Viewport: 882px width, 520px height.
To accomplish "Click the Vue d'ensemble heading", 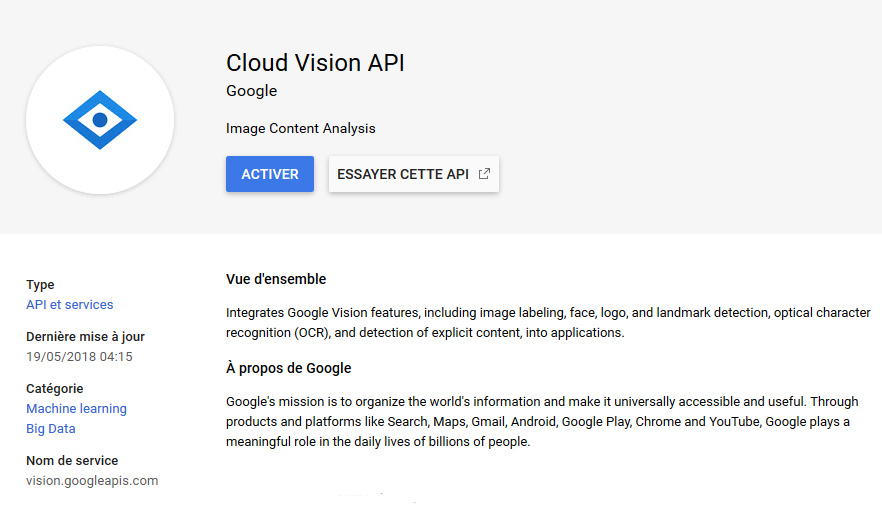I will [x=276, y=279].
